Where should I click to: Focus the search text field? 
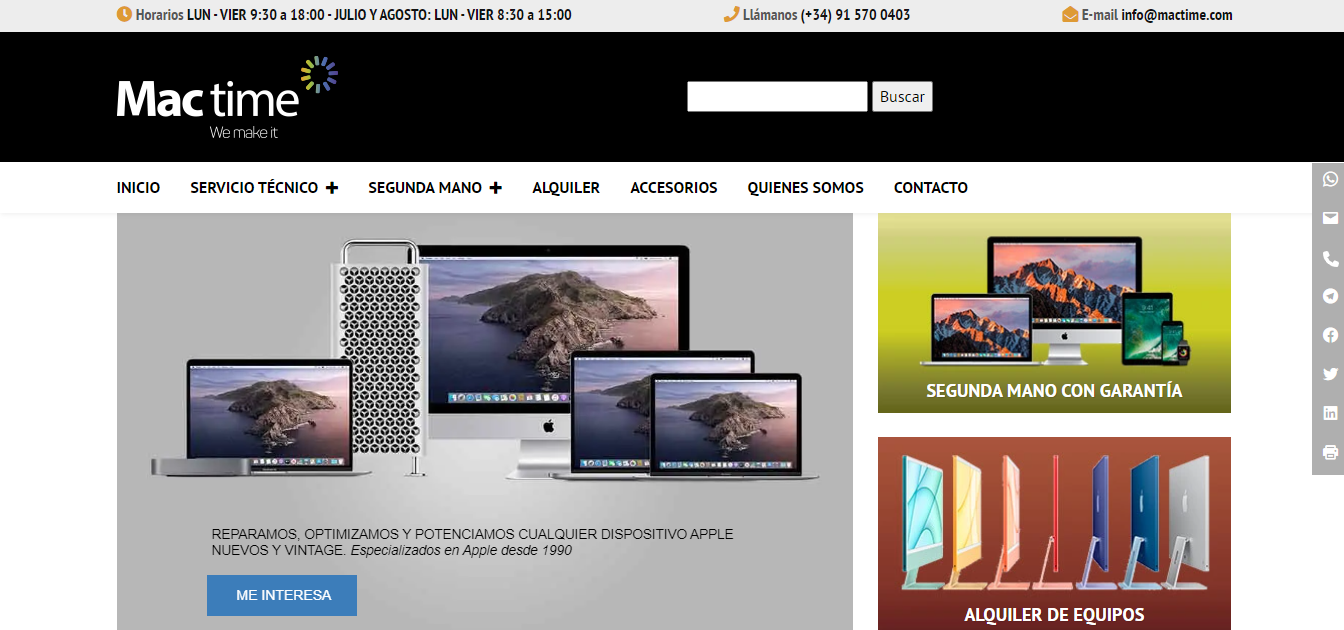pyautogui.click(x=777, y=97)
